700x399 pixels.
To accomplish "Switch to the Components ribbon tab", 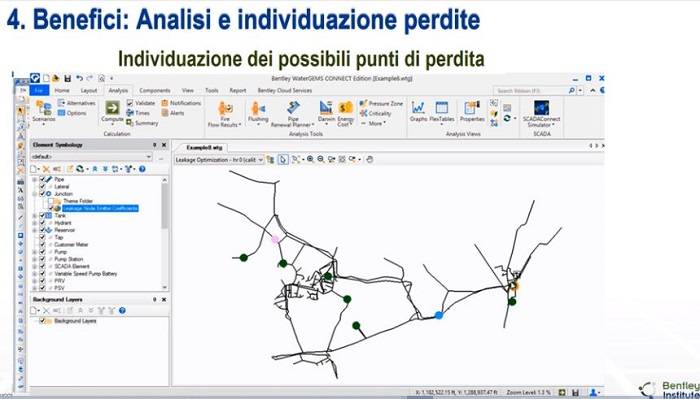I will [x=154, y=91].
